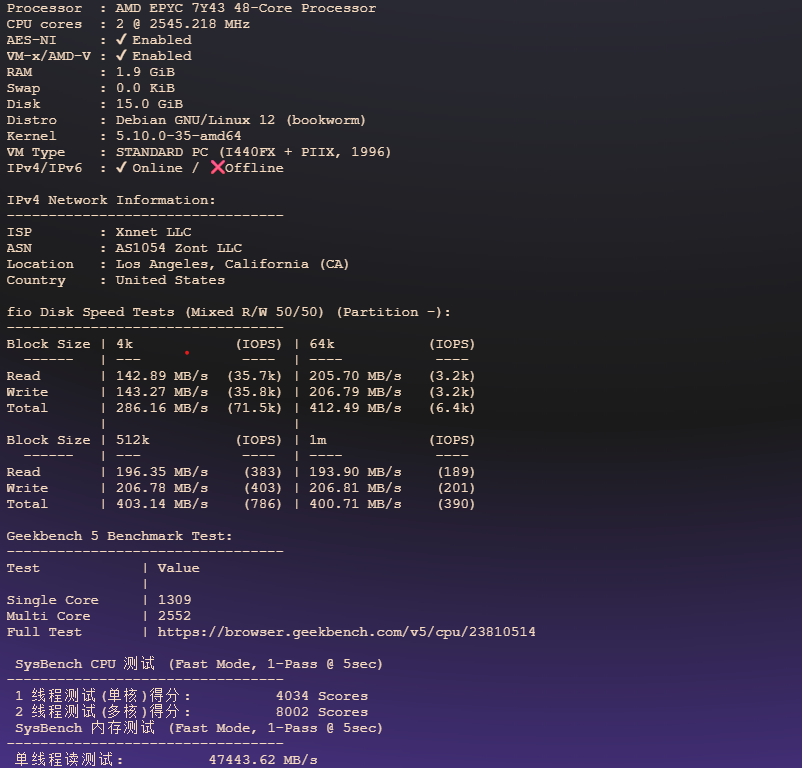Click the AS1054 Zont LLC ASN text

tap(178, 248)
